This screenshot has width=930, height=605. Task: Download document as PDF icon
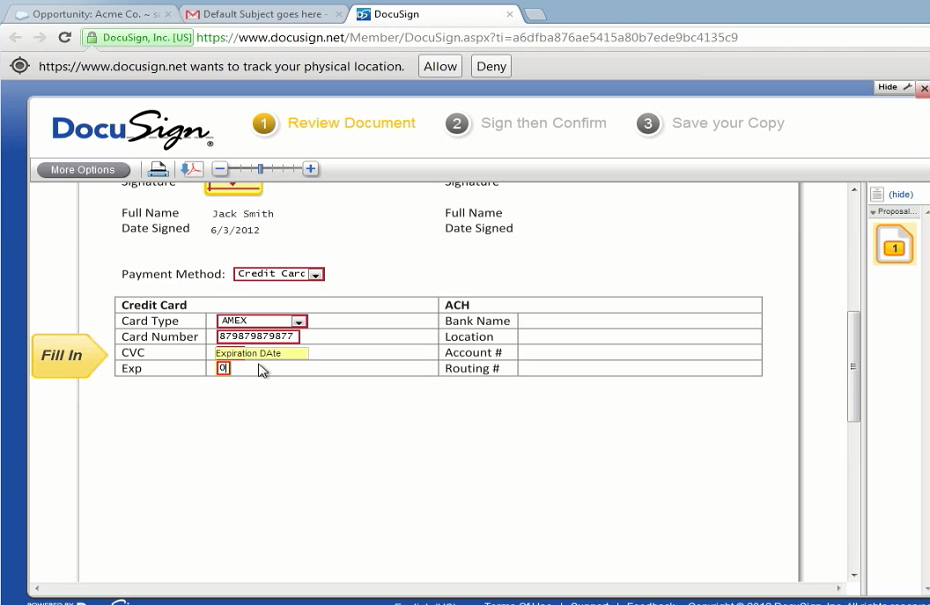pos(192,170)
